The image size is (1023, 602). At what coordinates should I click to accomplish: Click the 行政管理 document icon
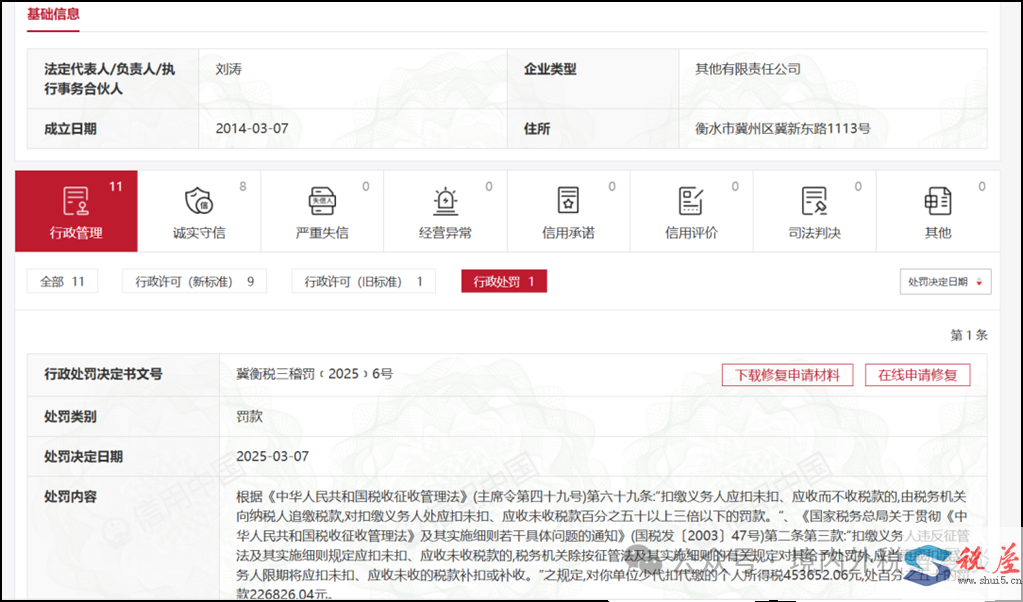(x=76, y=201)
